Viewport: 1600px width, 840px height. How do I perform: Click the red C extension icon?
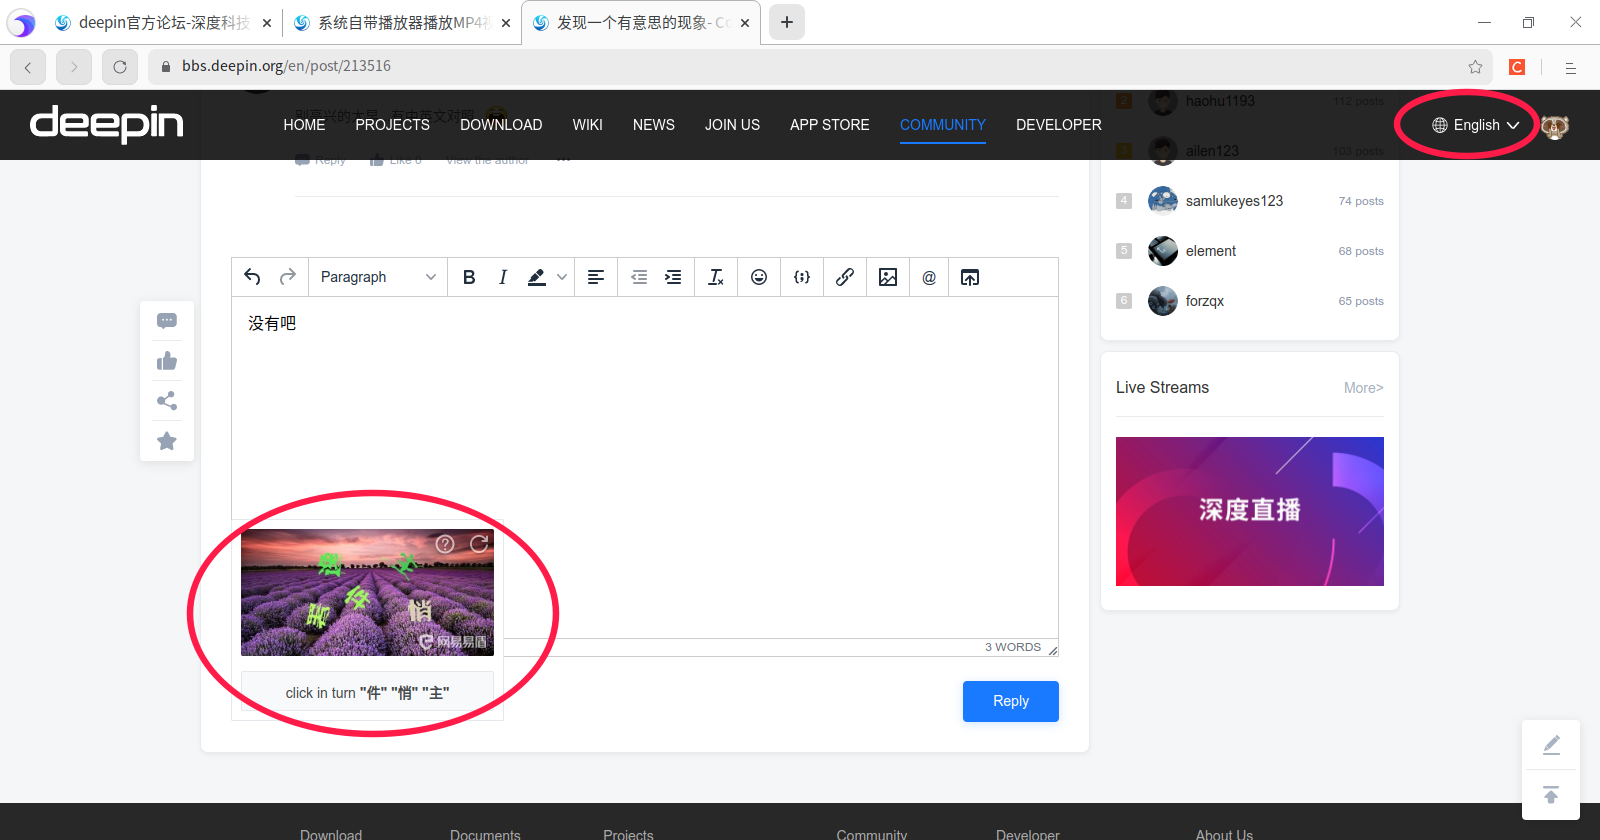pos(1517,66)
